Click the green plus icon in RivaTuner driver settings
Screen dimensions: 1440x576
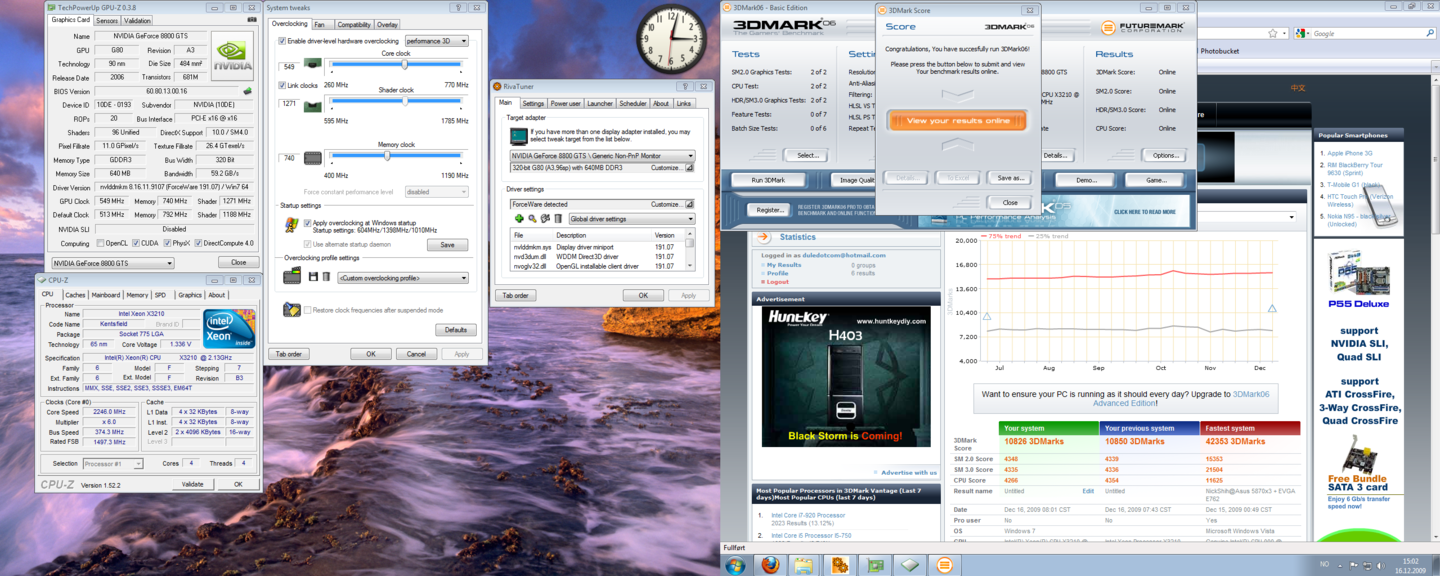(x=519, y=219)
